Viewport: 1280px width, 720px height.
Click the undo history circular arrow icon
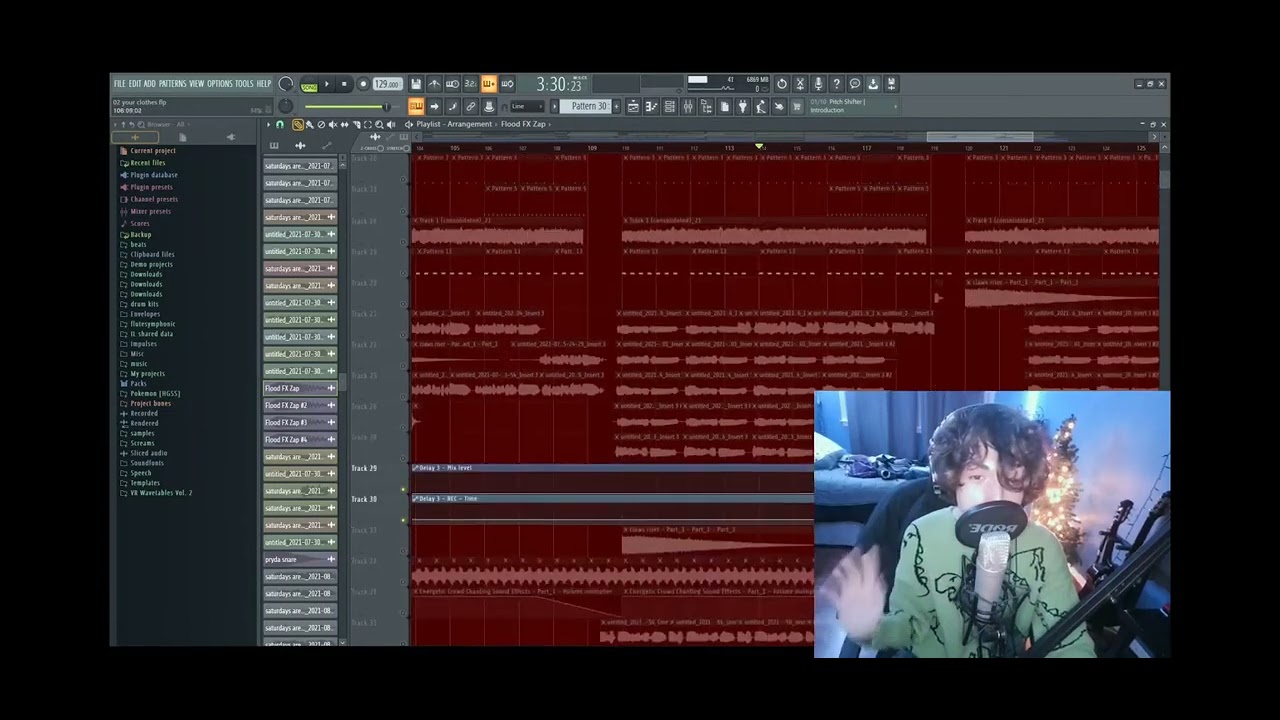(782, 84)
